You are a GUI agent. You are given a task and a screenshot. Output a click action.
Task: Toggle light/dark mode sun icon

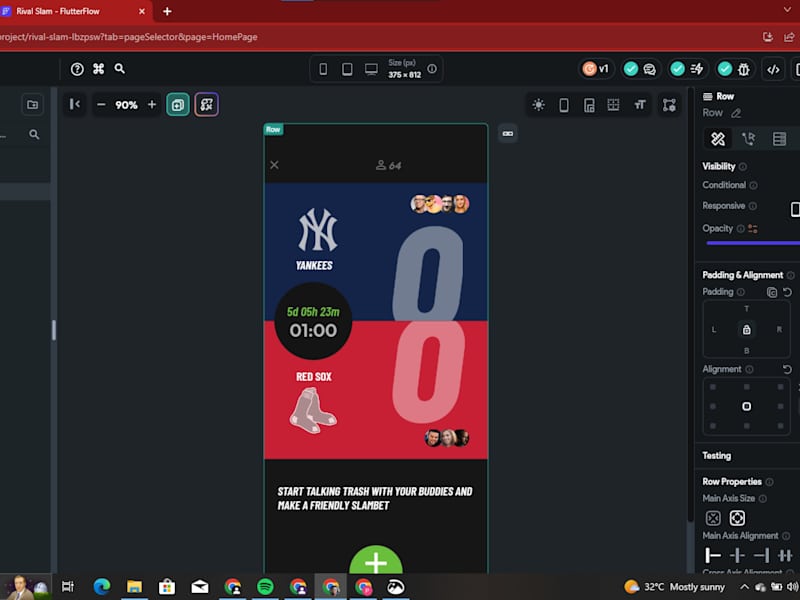(x=538, y=105)
